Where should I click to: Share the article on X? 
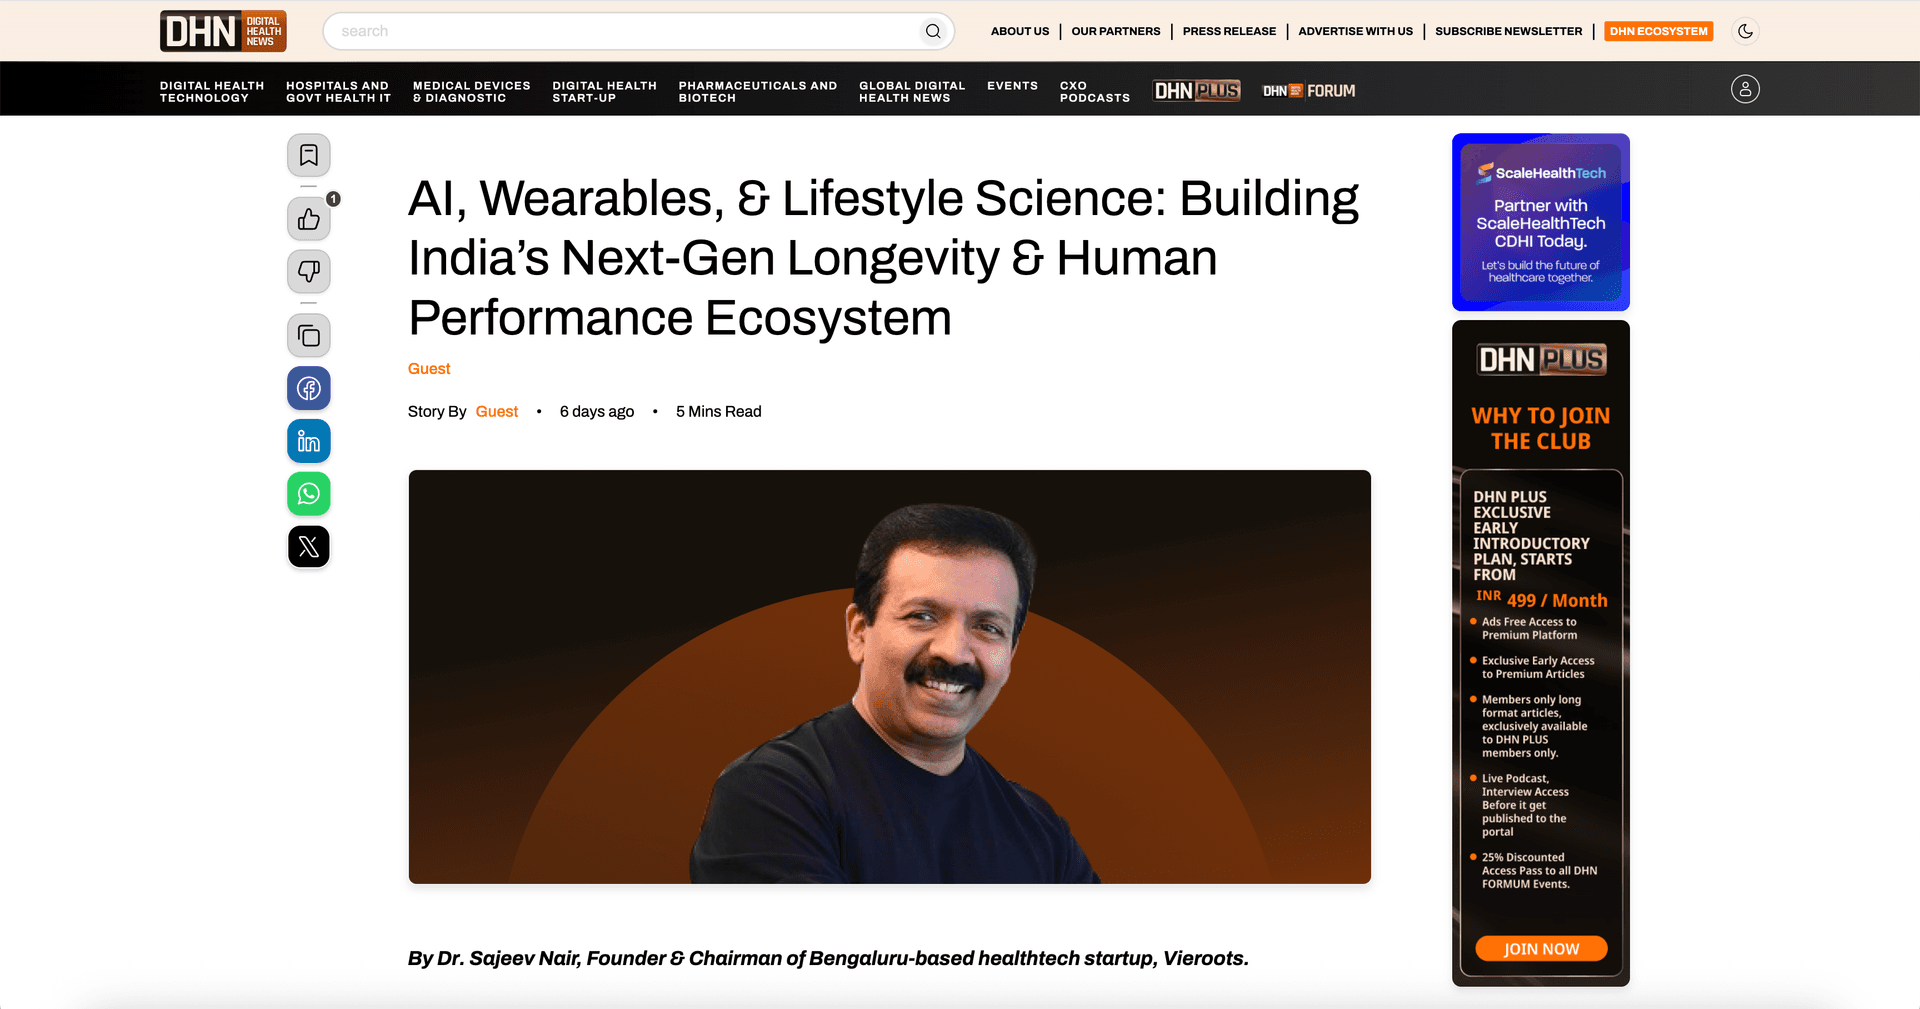pyautogui.click(x=308, y=546)
